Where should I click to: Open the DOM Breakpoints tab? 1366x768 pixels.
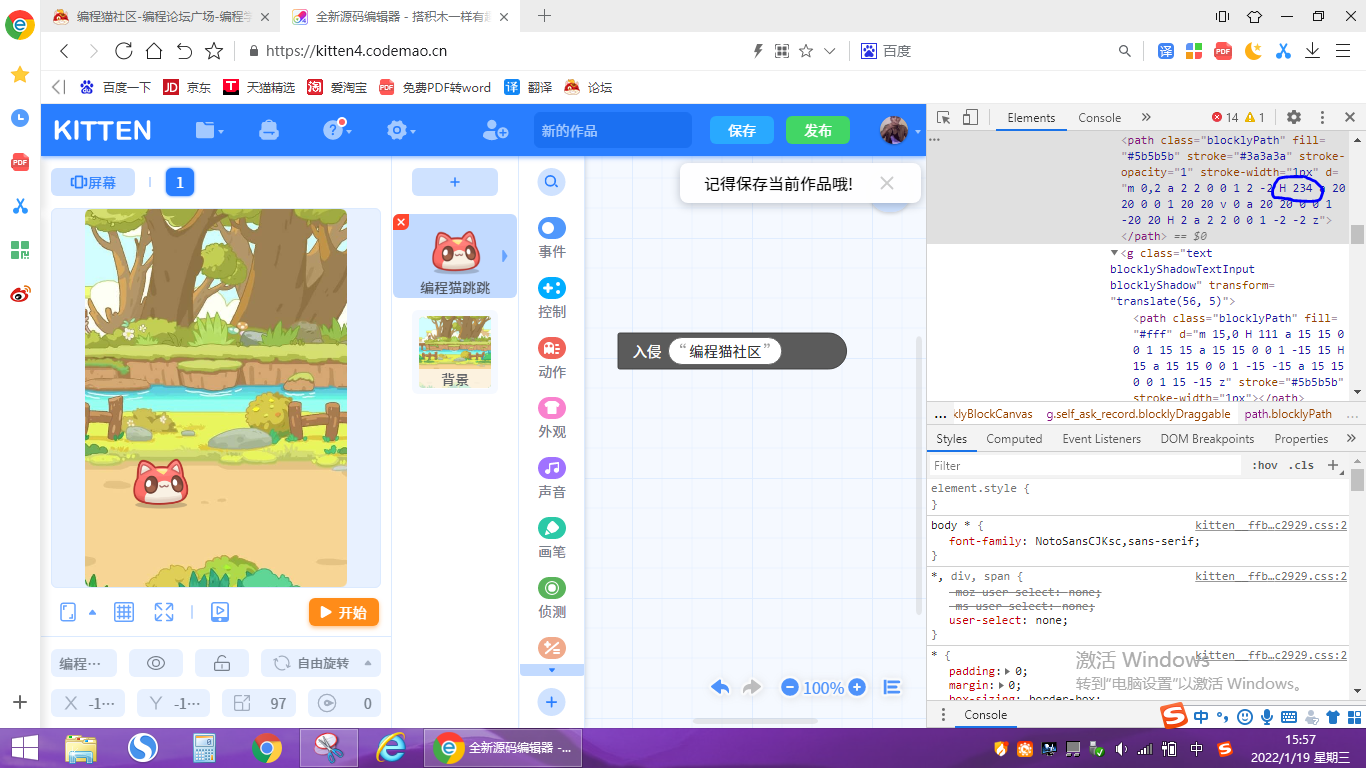tap(1207, 438)
